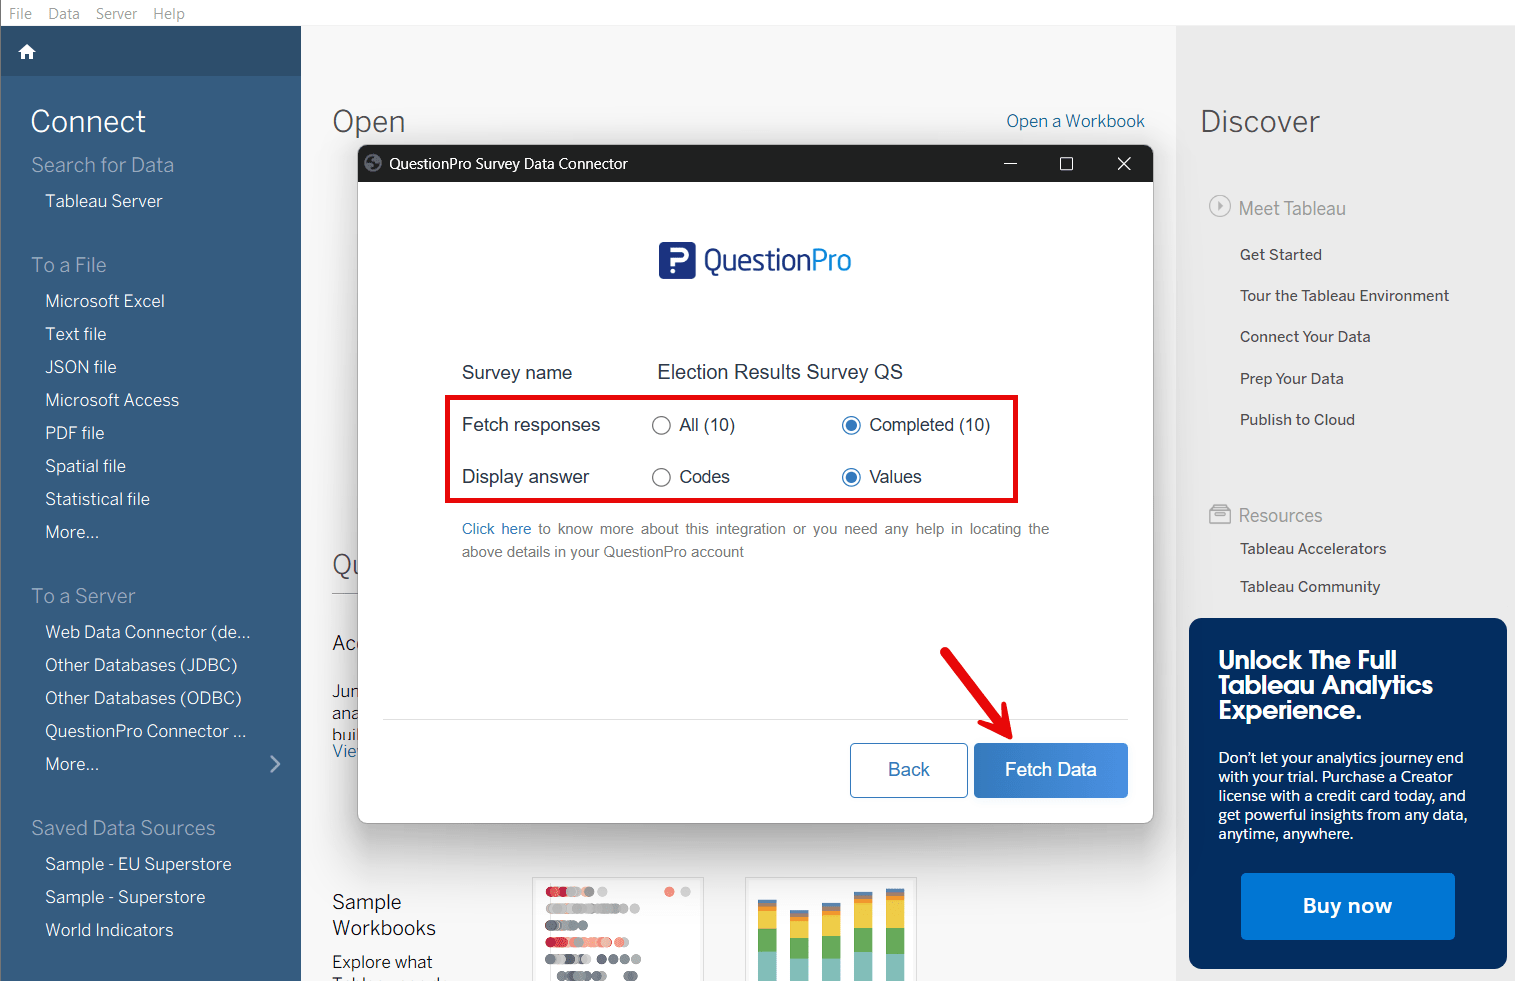Choose Codes for display answer
Screen dimensions: 1515x981
click(661, 477)
